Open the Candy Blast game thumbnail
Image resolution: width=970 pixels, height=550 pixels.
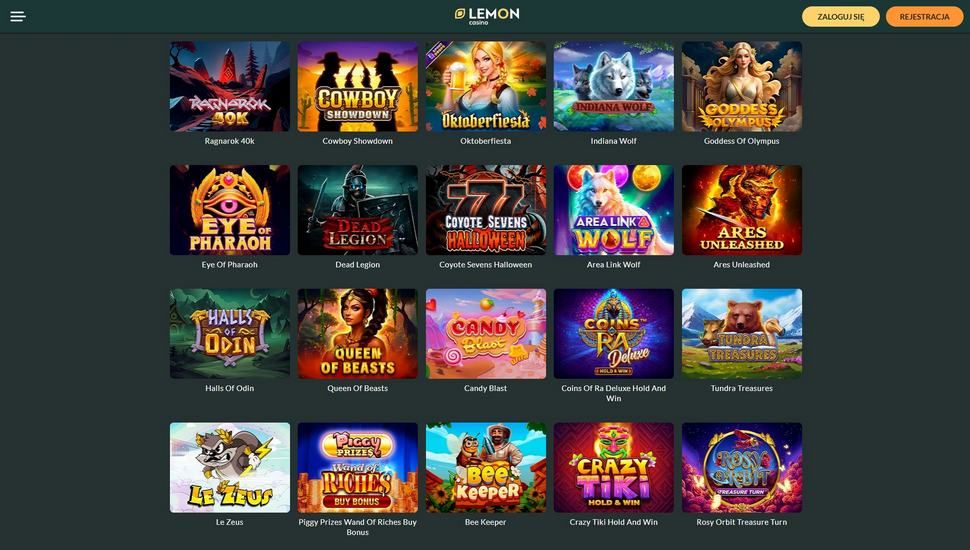point(486,333)
